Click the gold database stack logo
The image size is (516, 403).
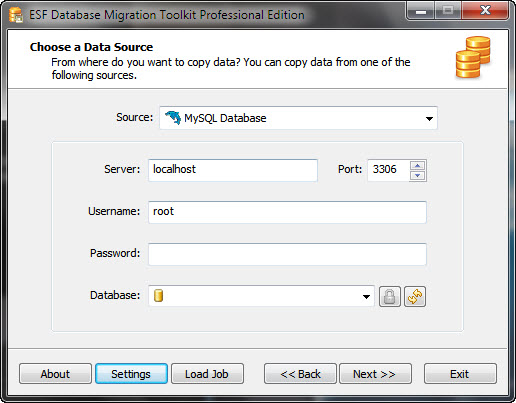(473, 57)
